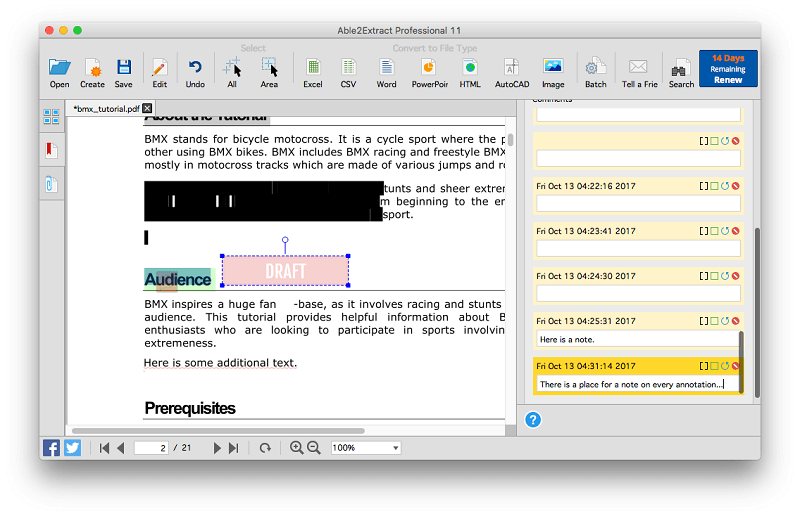The image size is (800, 516).
Task: Choose the Select Area tool
Action: click(x=269, y=72)
